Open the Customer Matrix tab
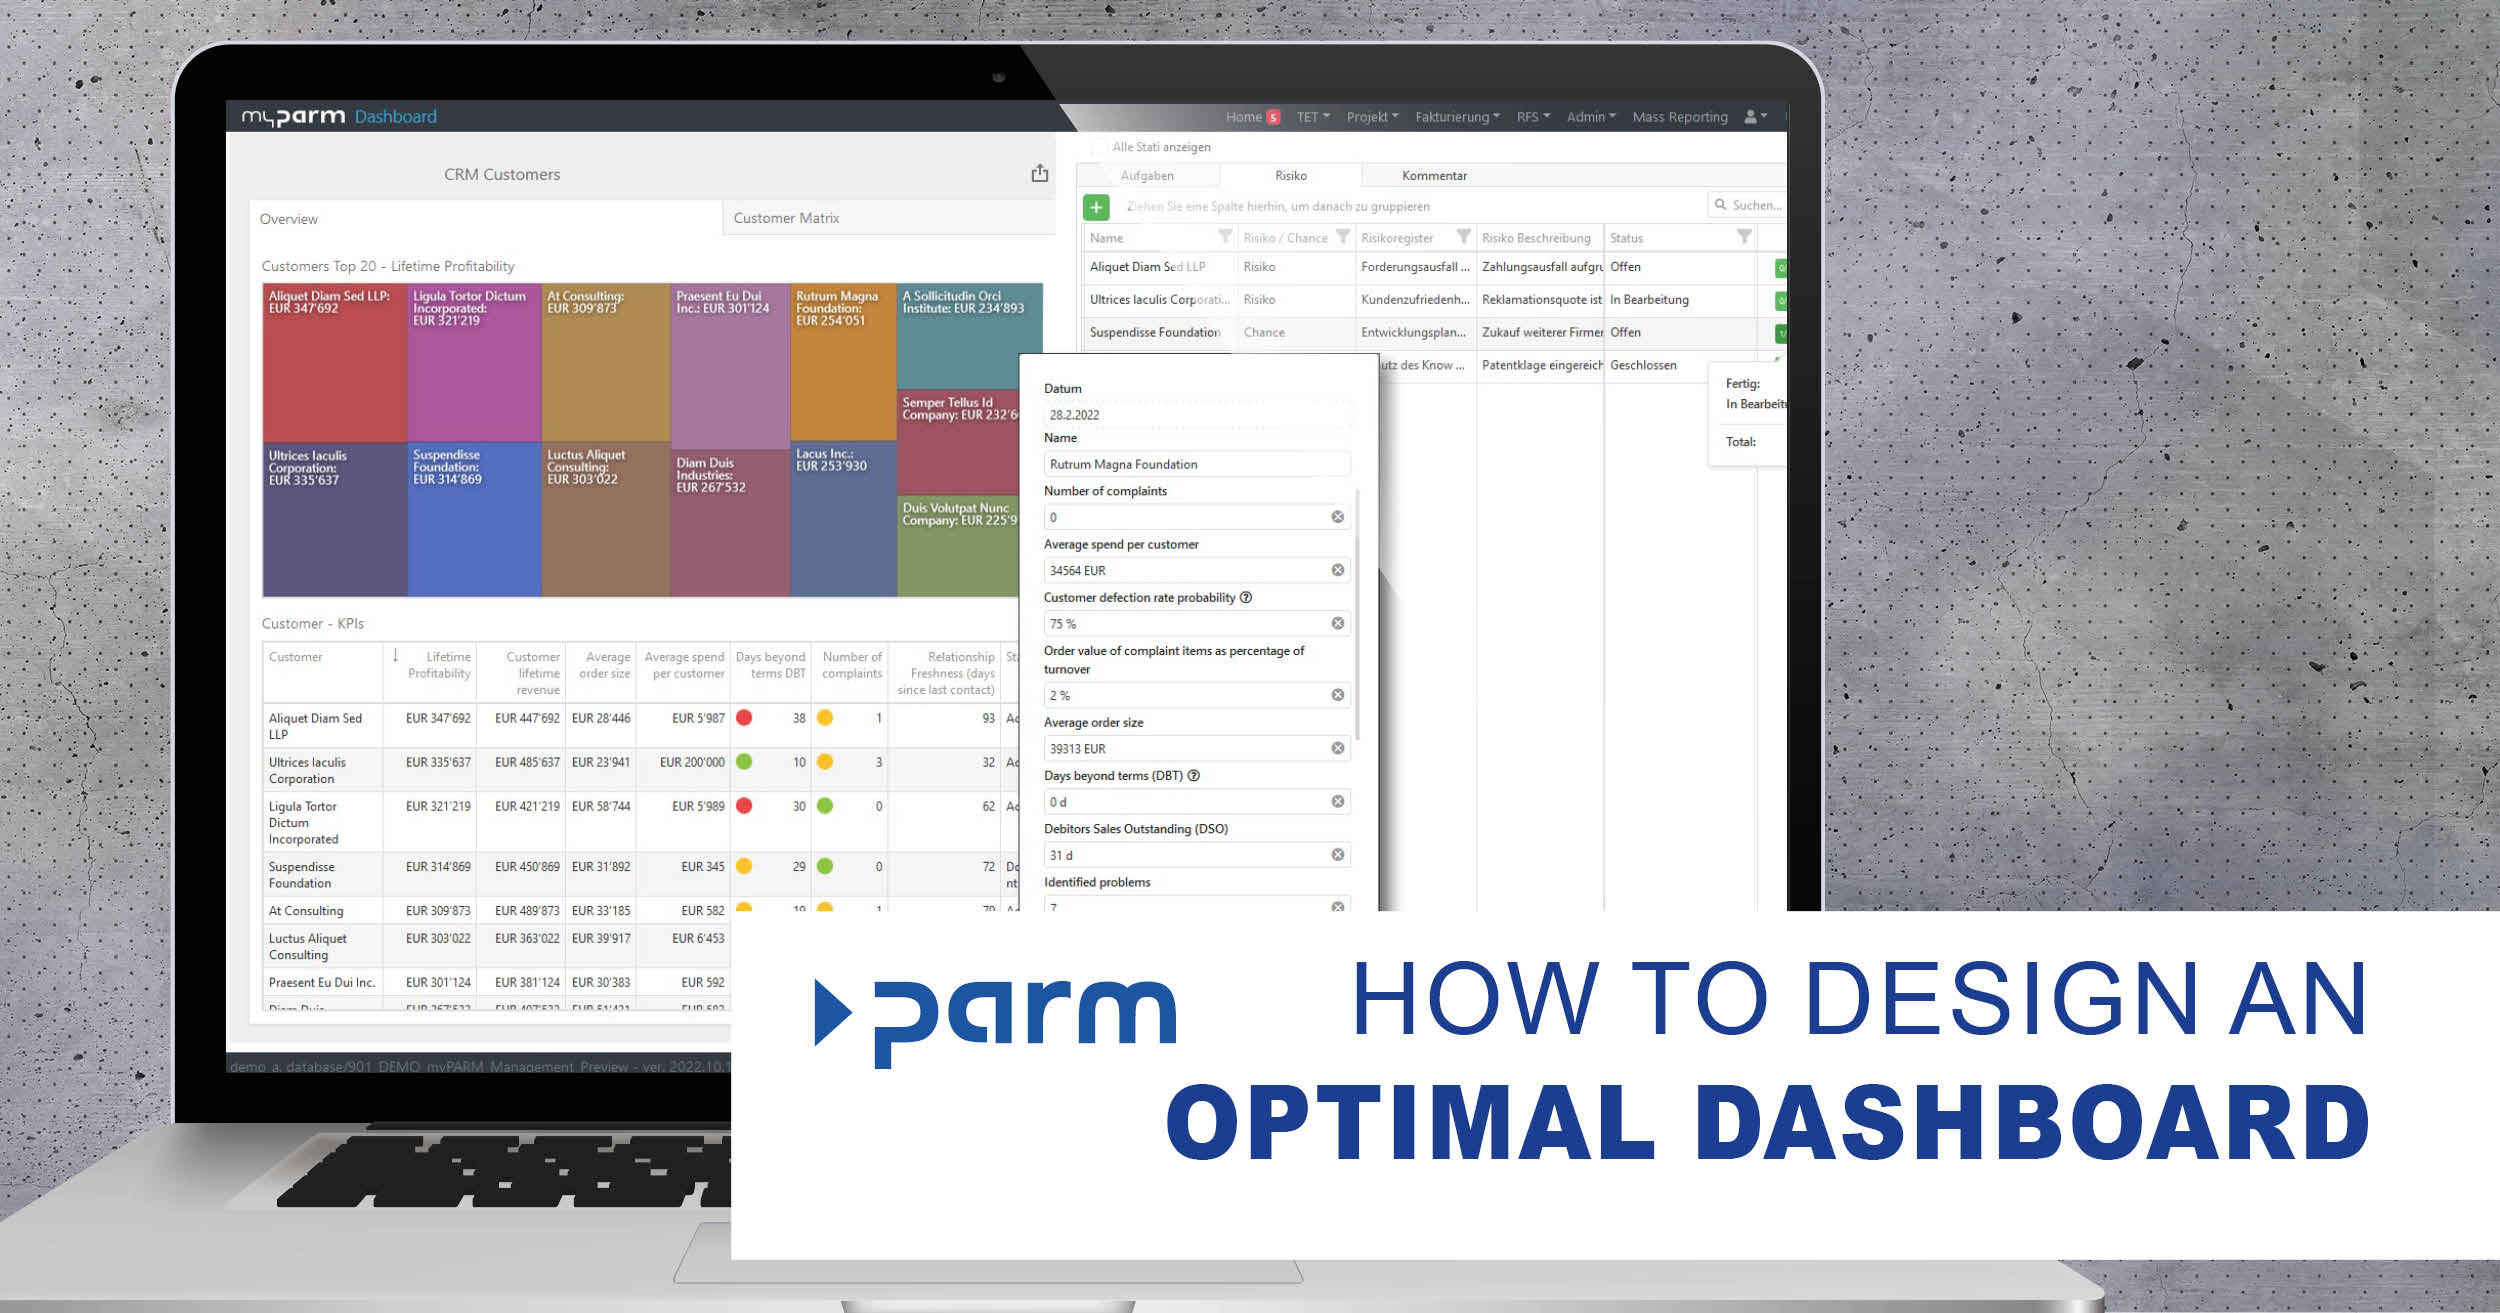The height and width of the screenshot is (1313, 2500). 787,218
